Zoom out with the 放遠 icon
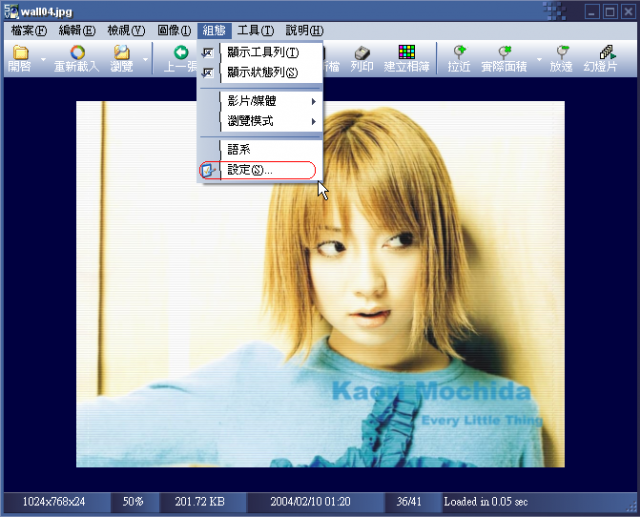The height and width of the screenshot is (517, 640). click(x=562, y=52)
